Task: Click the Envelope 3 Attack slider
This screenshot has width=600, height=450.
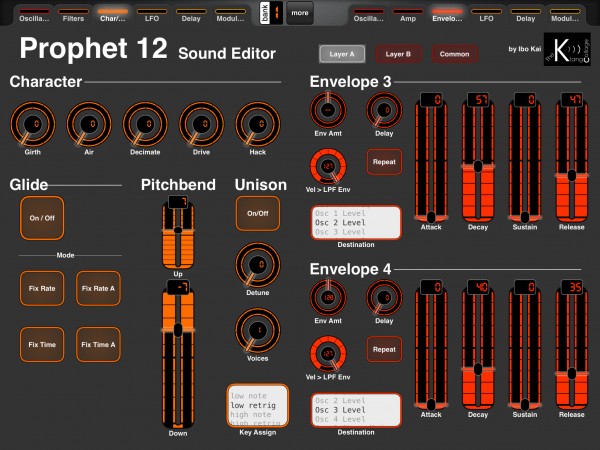Action: (431, 158)
